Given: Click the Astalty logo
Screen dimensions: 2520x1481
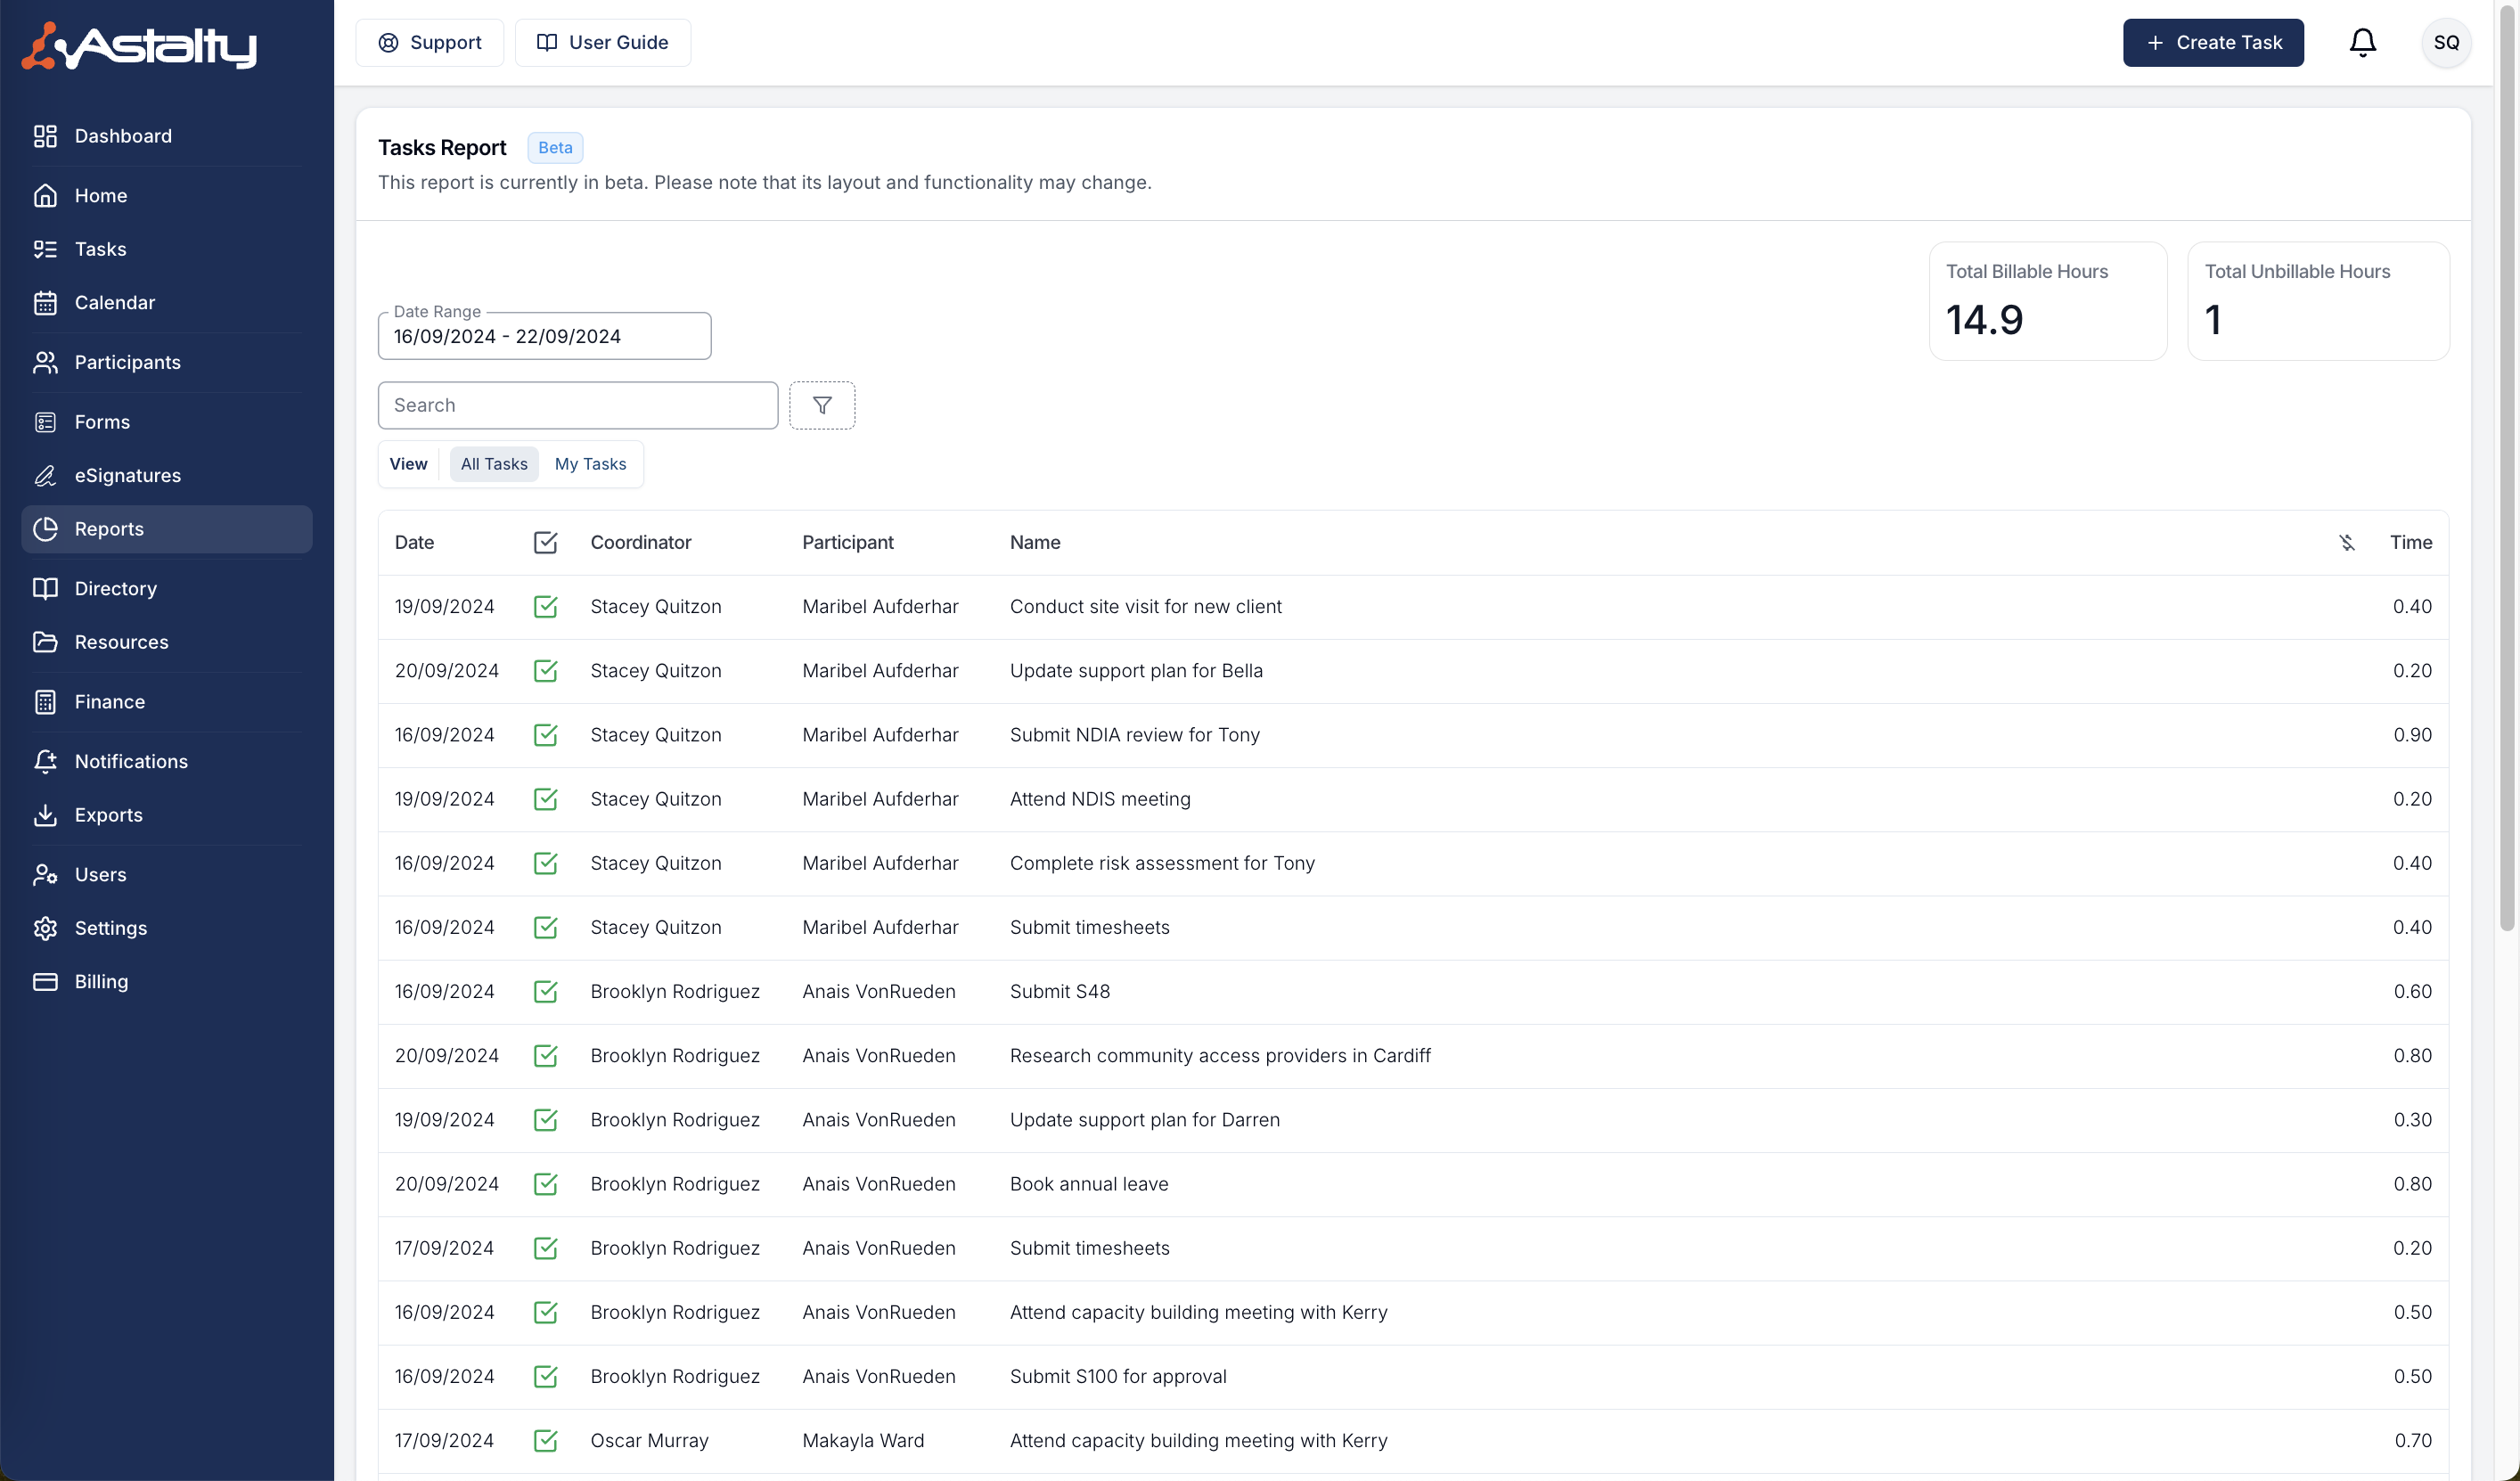Looking at the screenshot, I should point(140,45).
